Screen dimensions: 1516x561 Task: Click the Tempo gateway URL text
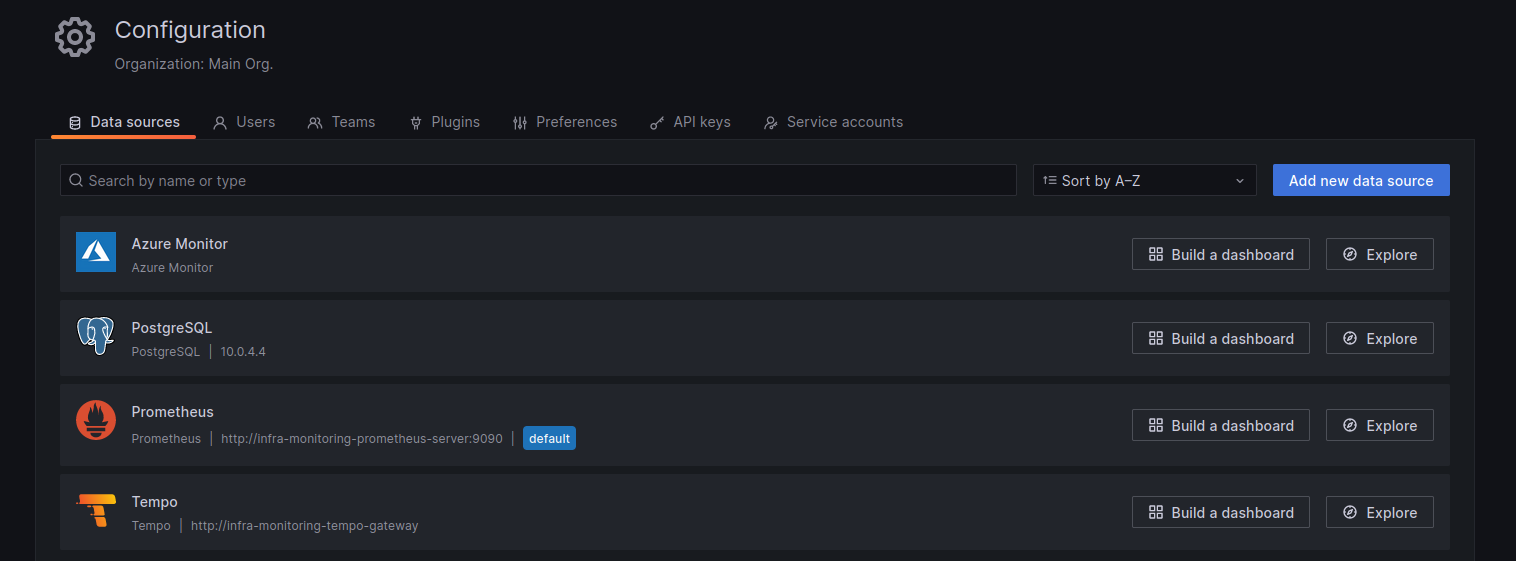tap(305, 525)
